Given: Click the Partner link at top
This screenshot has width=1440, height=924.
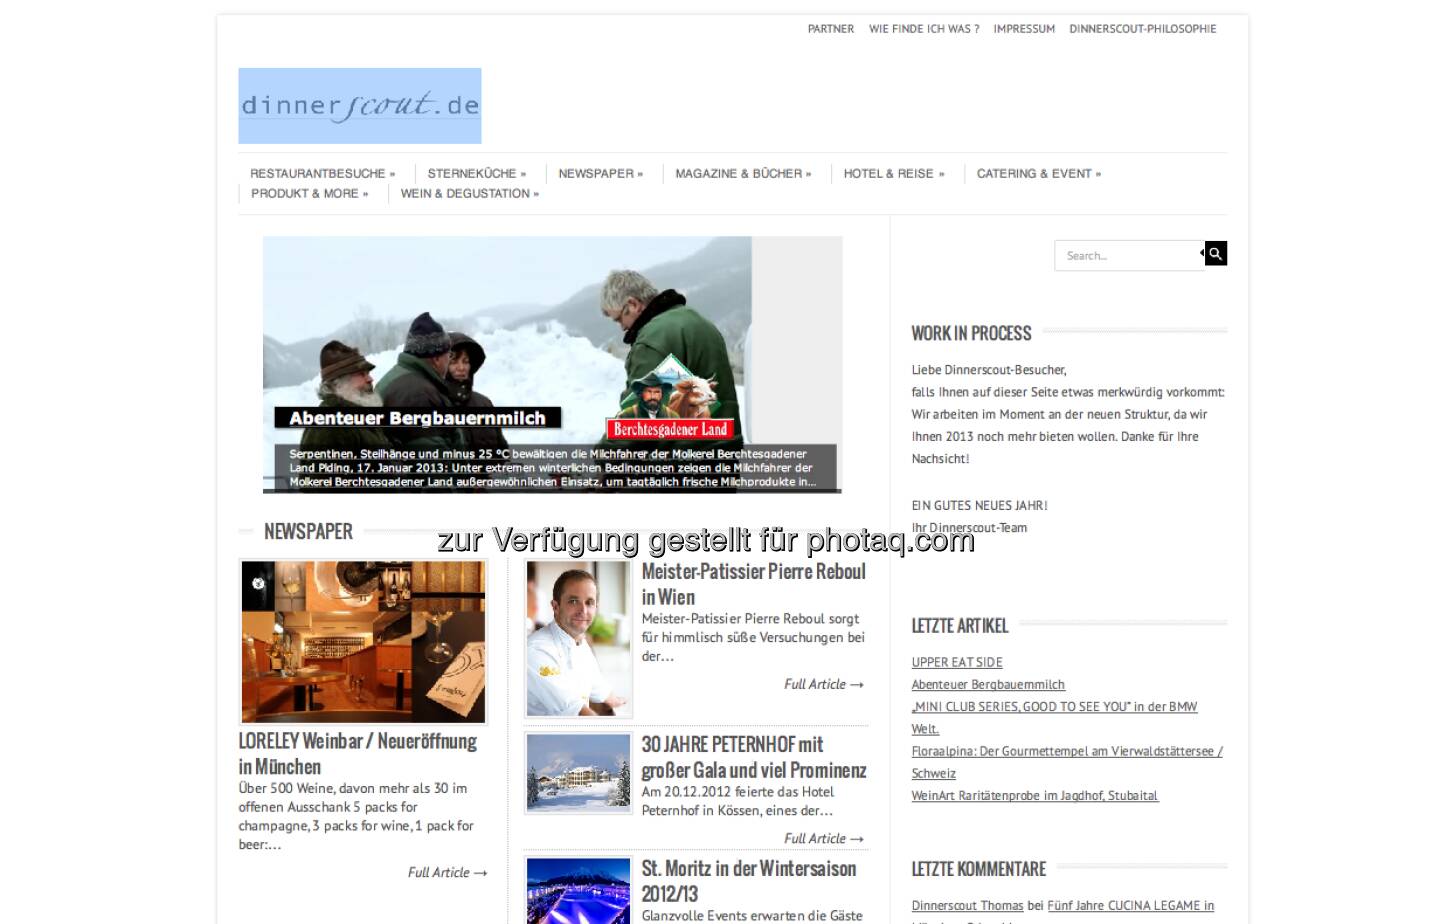Looking at the screenshot, I should coord(830,29).
